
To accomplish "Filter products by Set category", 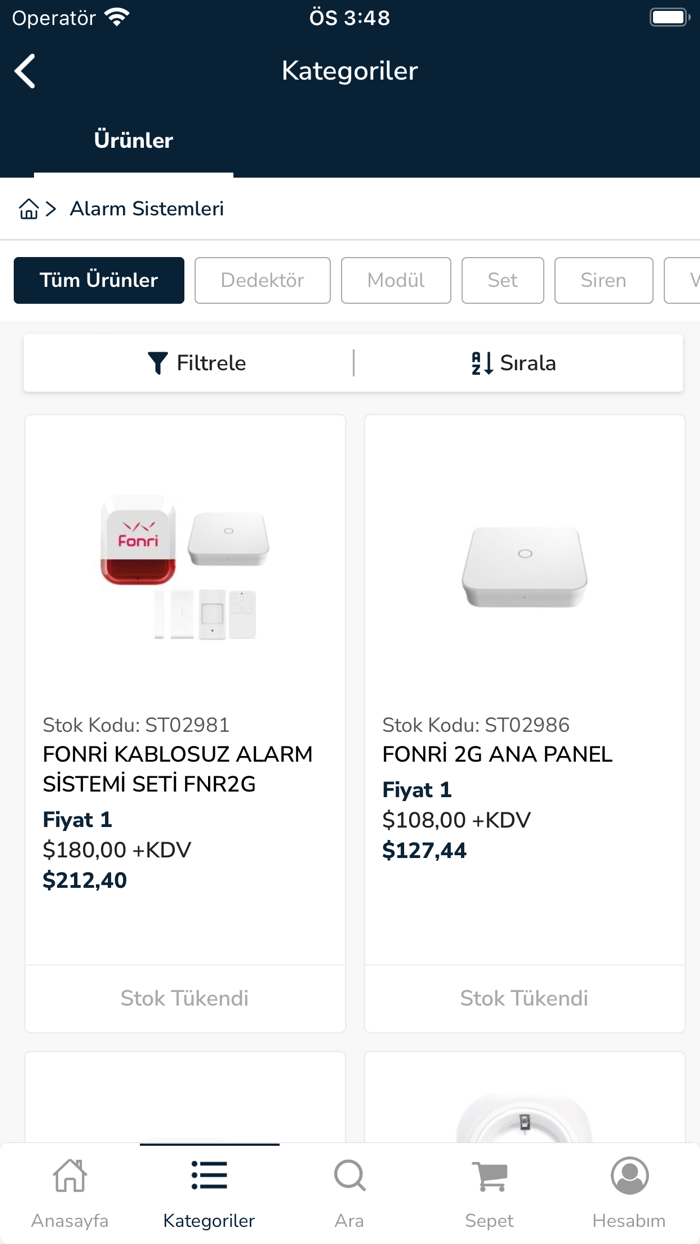I will (x=502, y=280).
